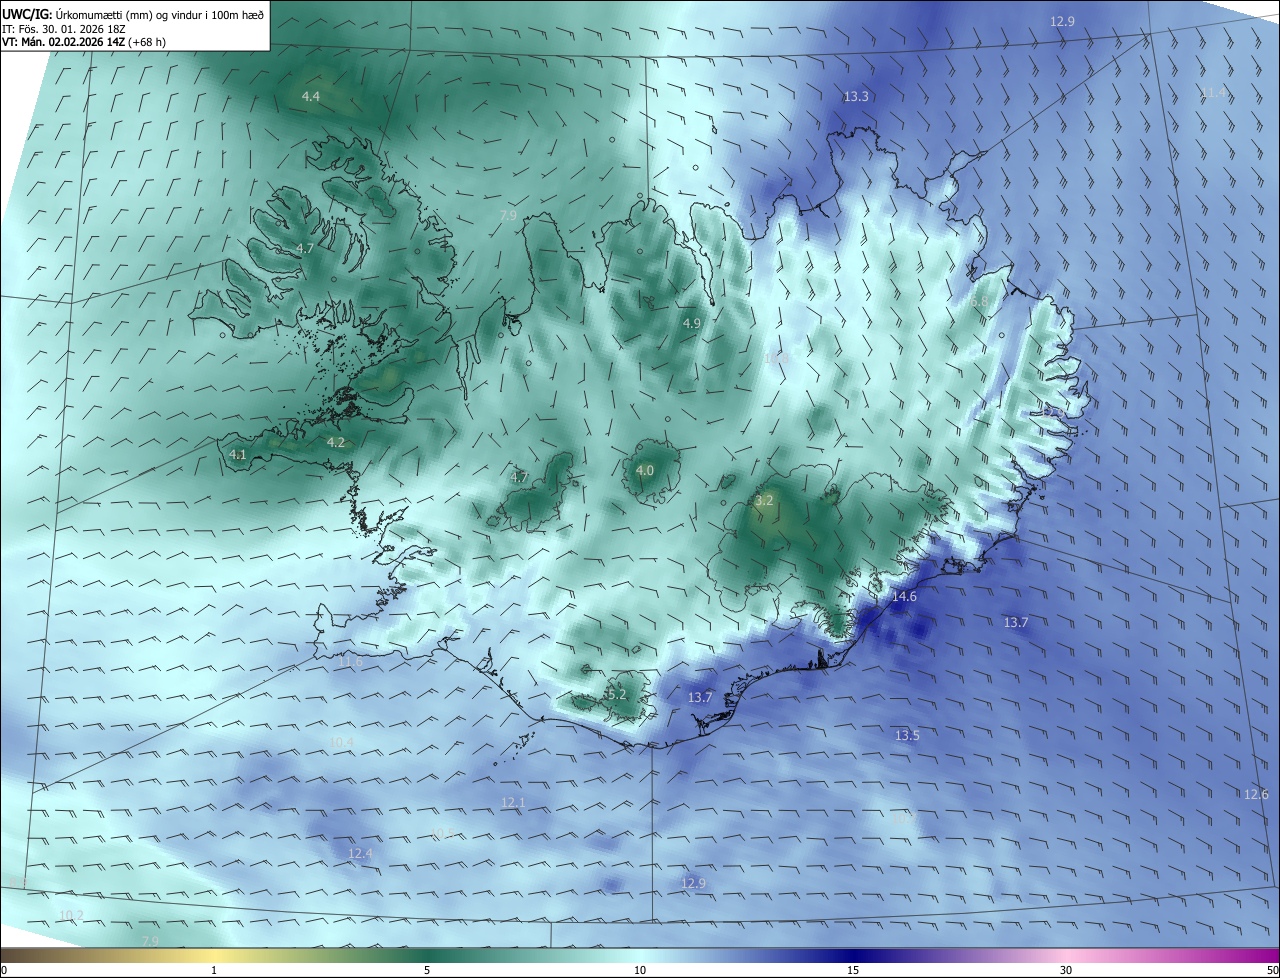The height and width of the screenshot is (978, 1280).
Task: Click the '(+68 h)' forecast offset text
Action: [x=146, y=42]
